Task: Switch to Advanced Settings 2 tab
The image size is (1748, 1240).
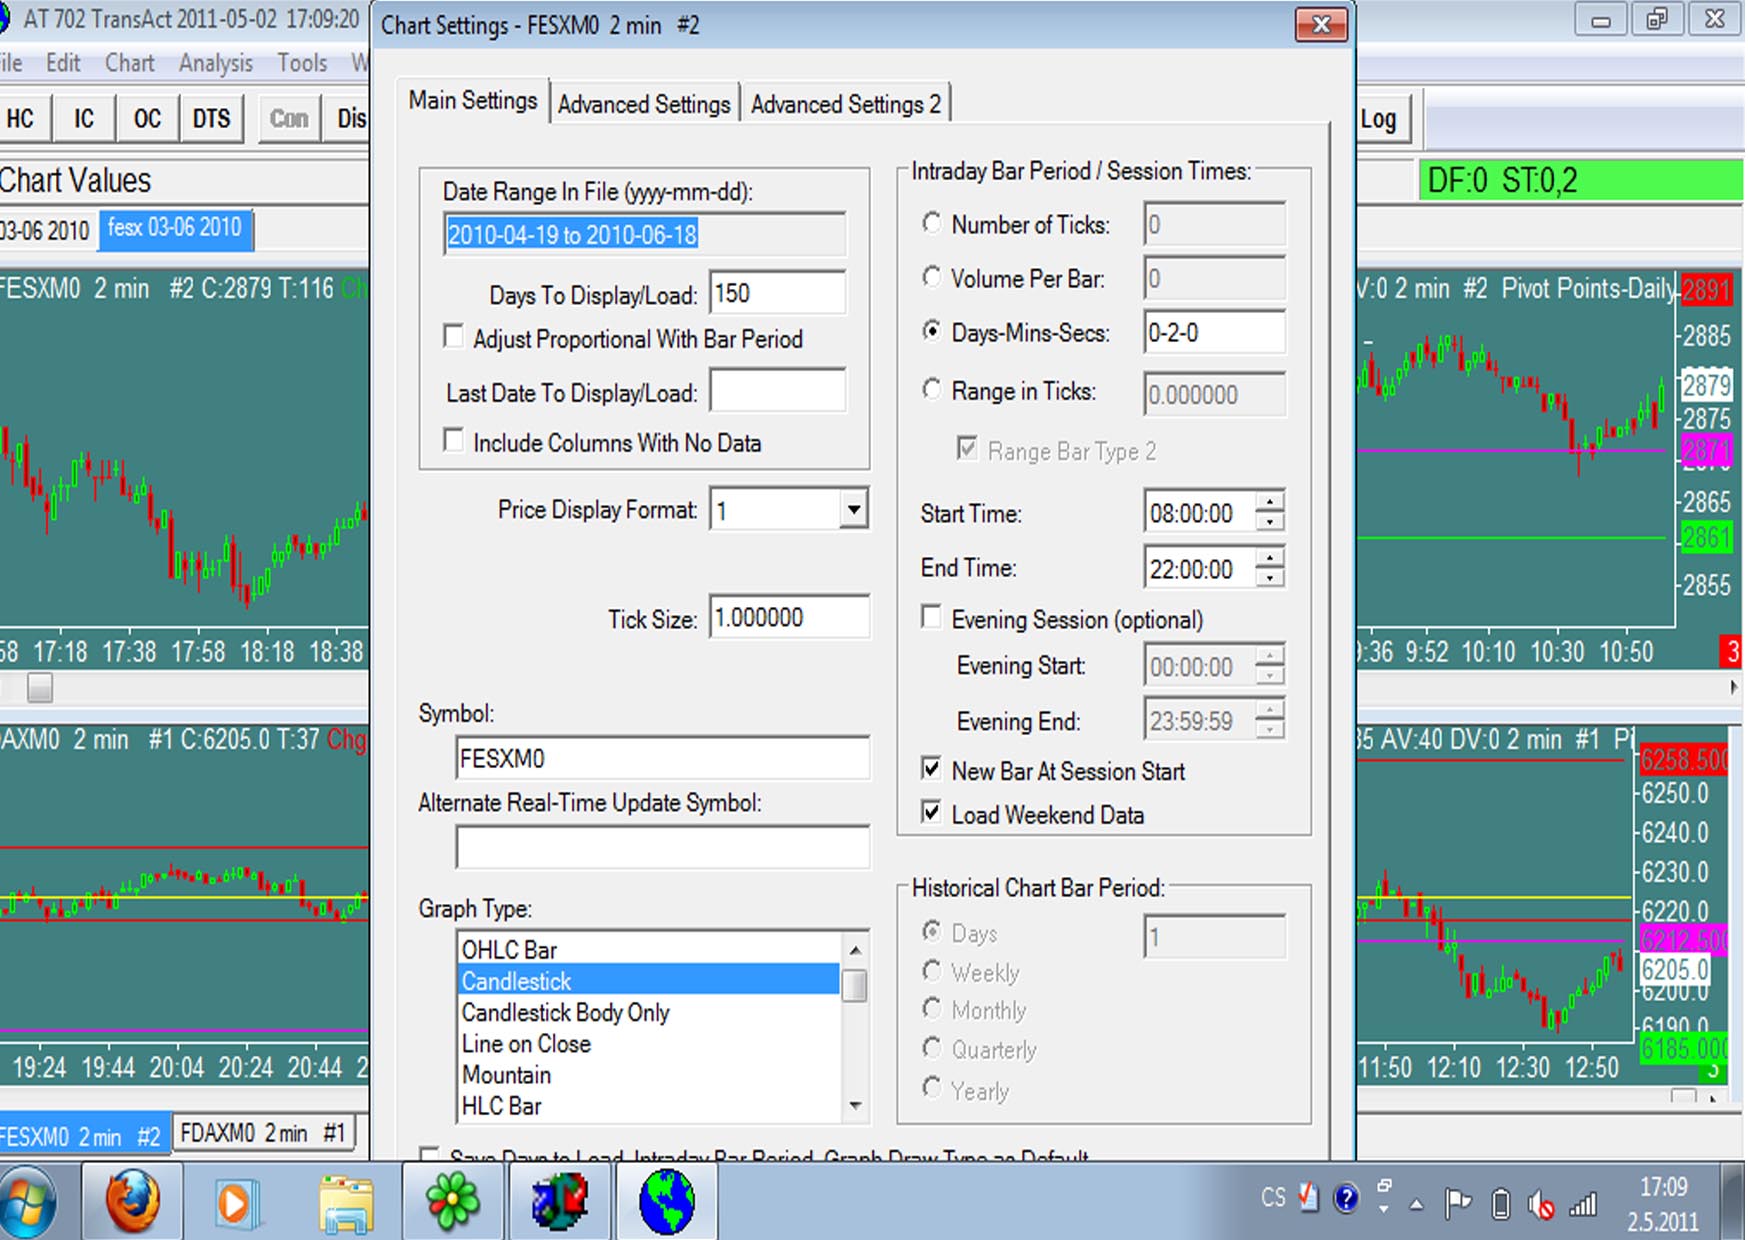Action: click(846, 104)
